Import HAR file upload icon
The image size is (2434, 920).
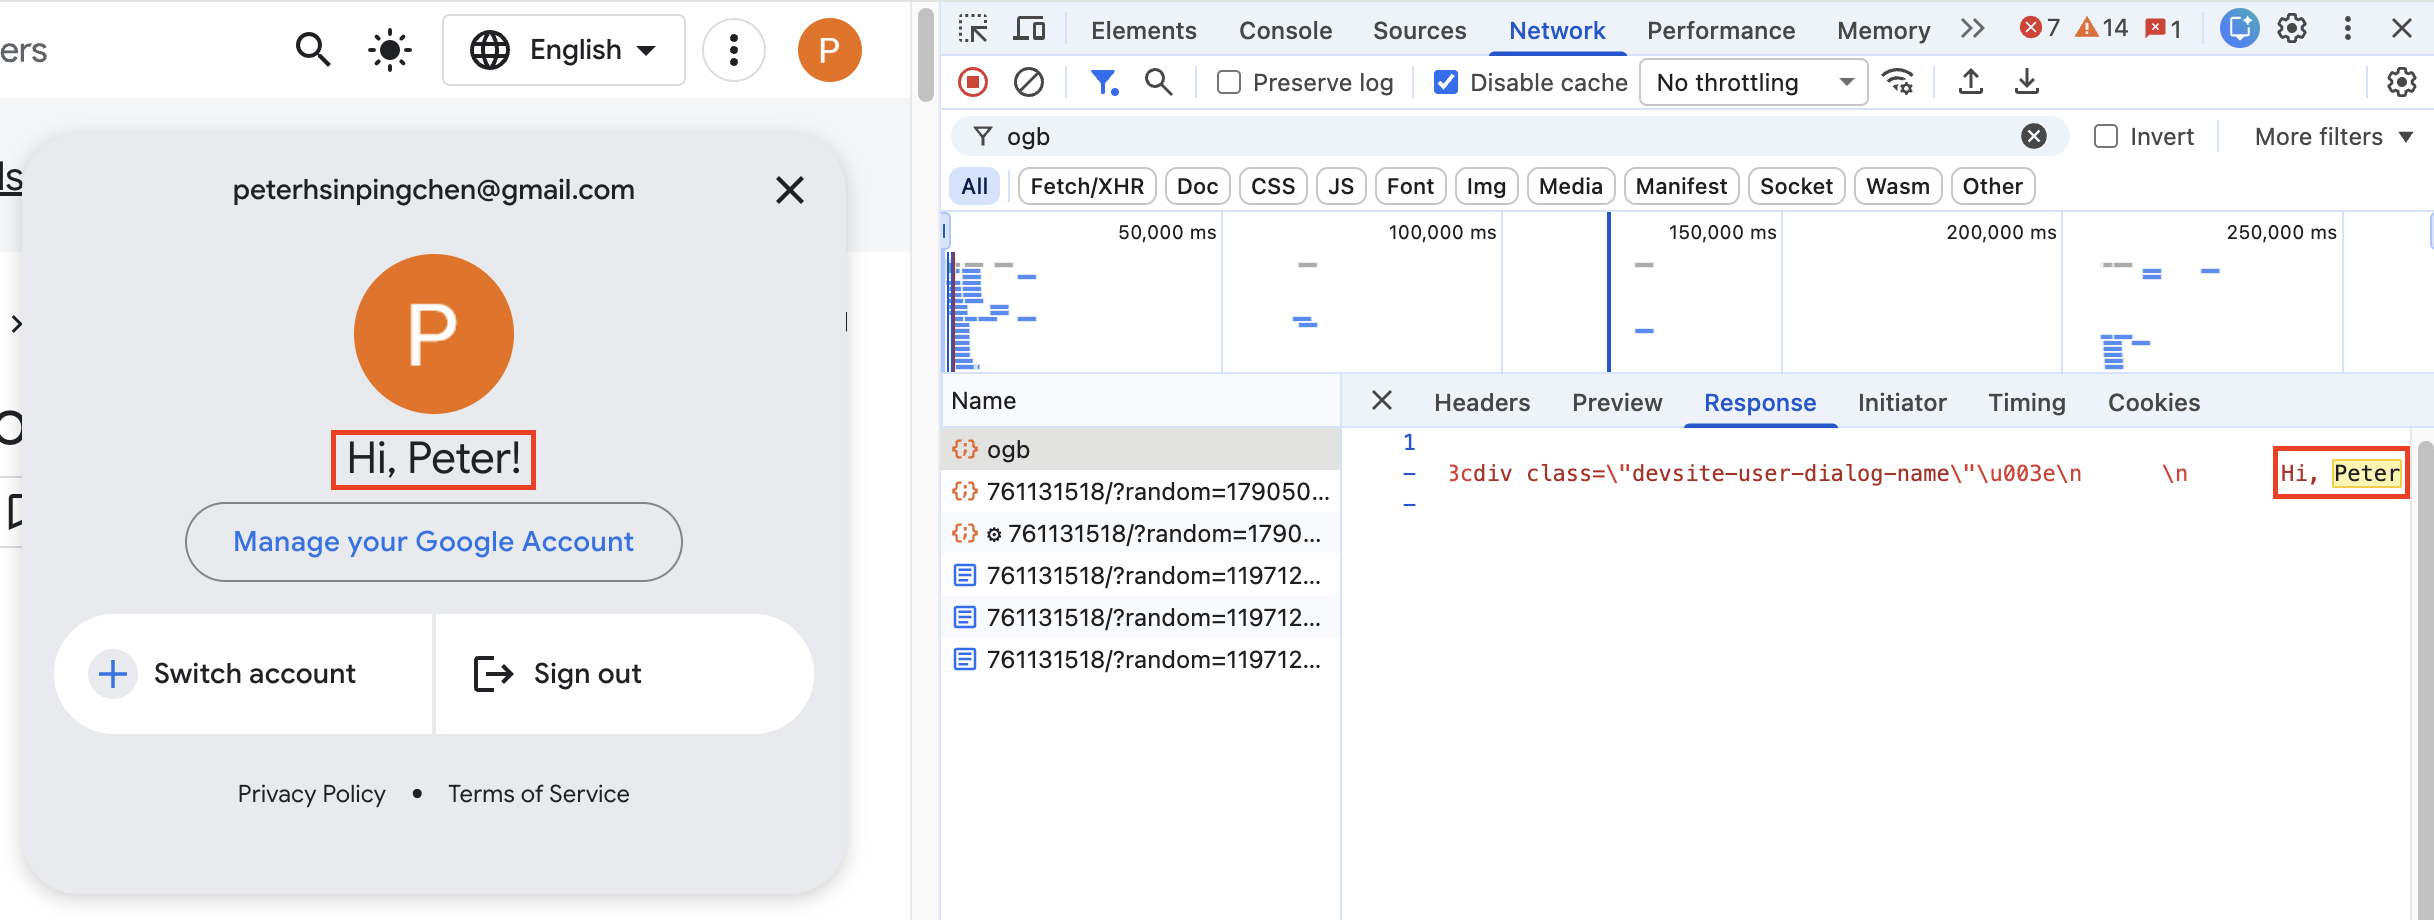coord(1971,82)
